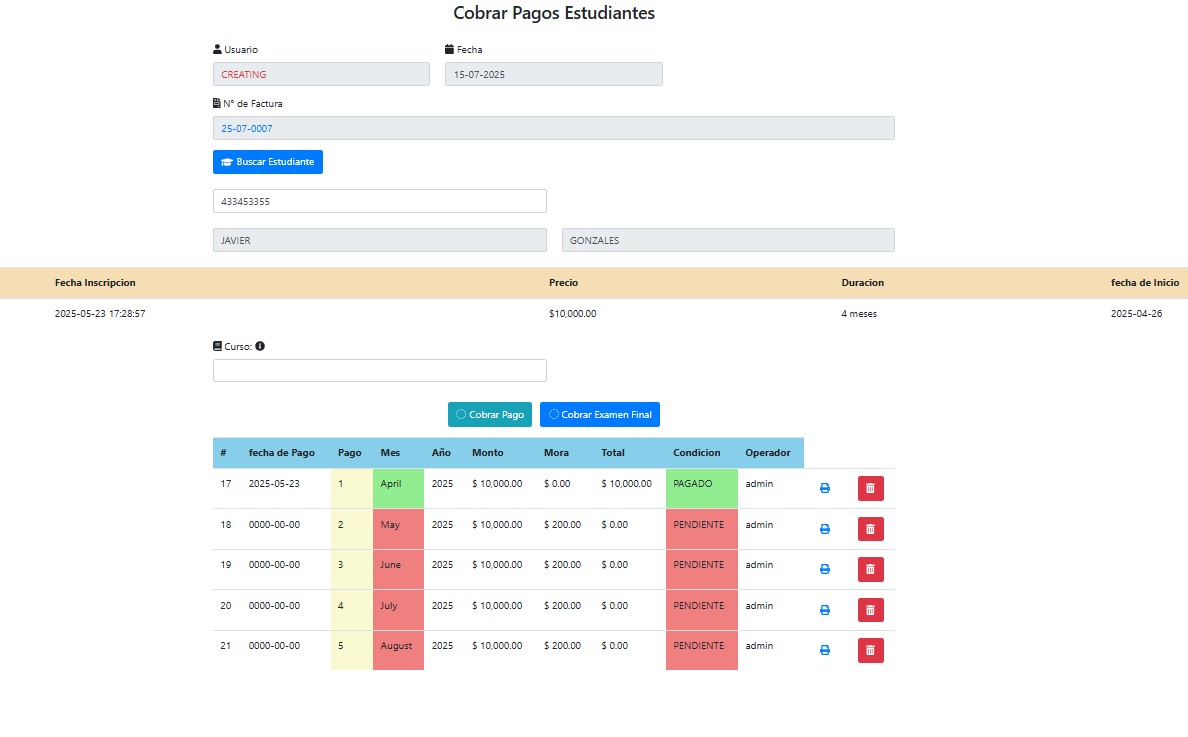Click the Cobrar Pago button
This screenshot has height=737, width=1188.
point(490,414)
